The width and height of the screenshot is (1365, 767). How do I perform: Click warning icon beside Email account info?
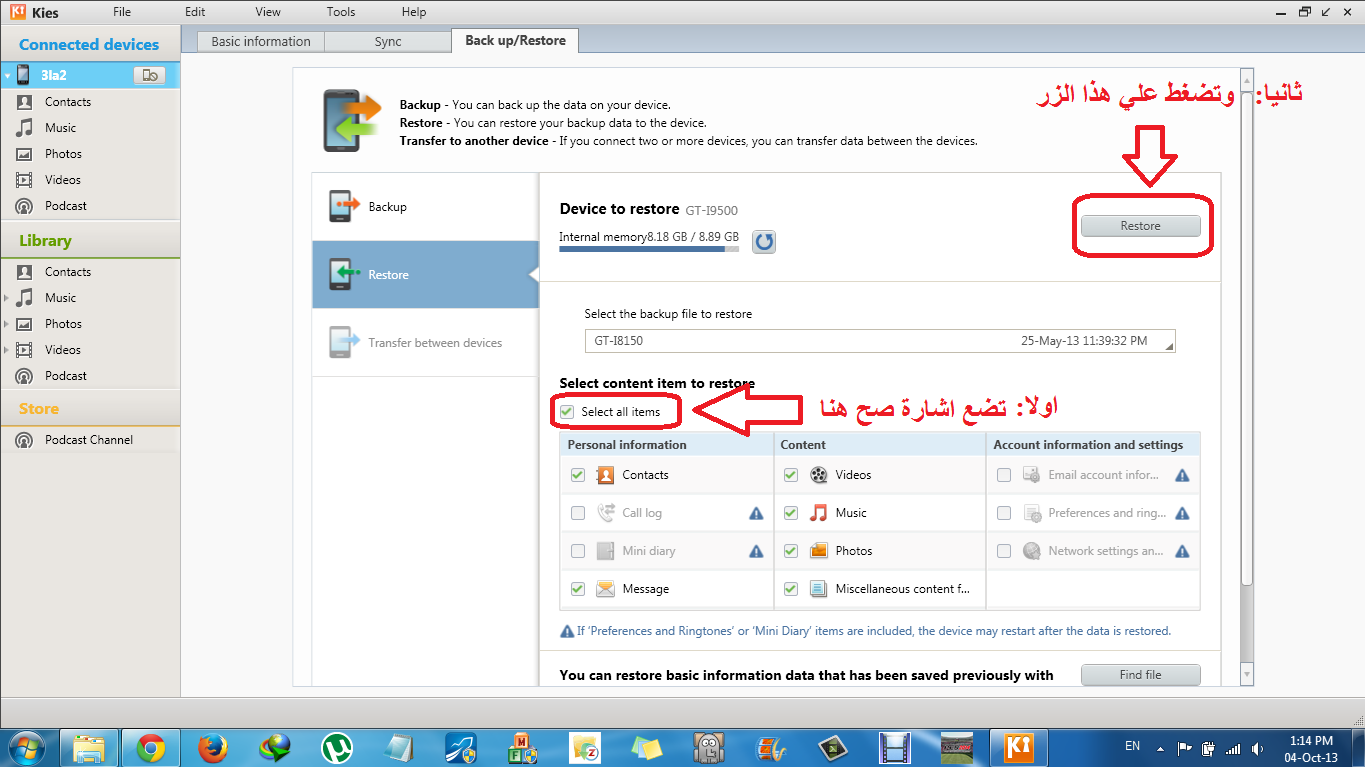click(x=1182, y=475)
